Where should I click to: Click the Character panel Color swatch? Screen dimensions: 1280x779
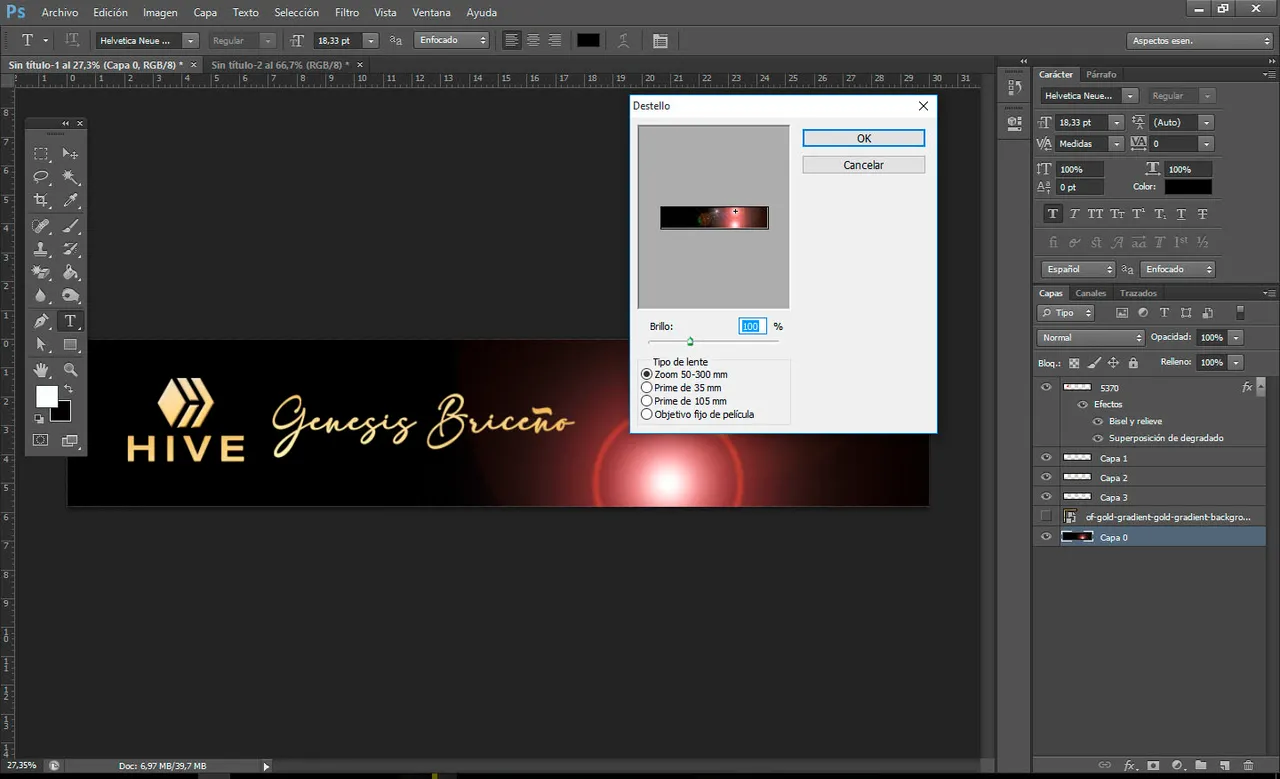[1188, 187]
